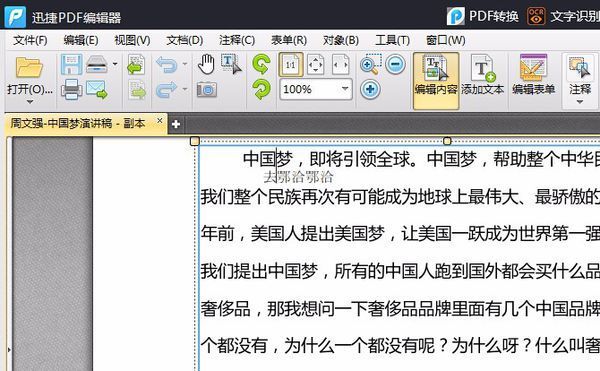Screen dimensions: 600x371
Task: Select the text selection tool
Action: click(x=231, y=64)
